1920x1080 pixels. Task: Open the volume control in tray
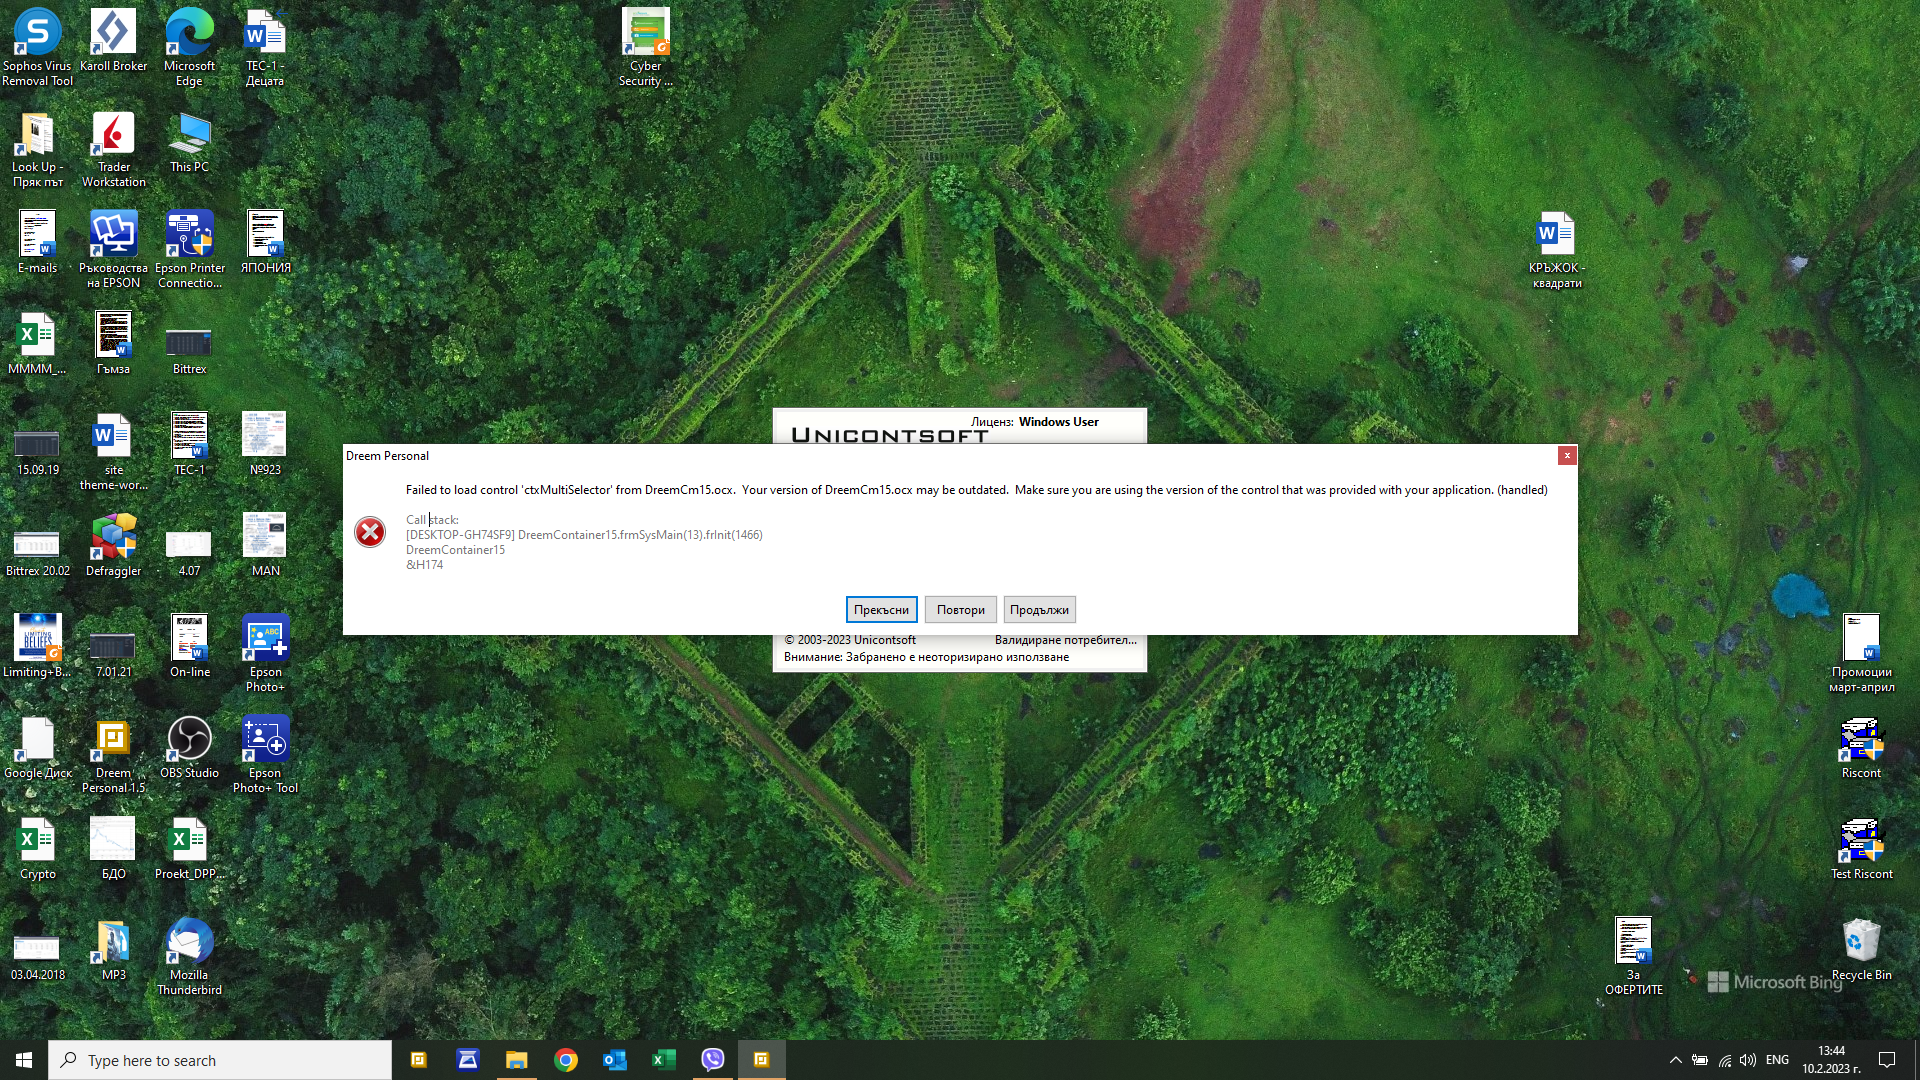[x=1747, y=1060]
